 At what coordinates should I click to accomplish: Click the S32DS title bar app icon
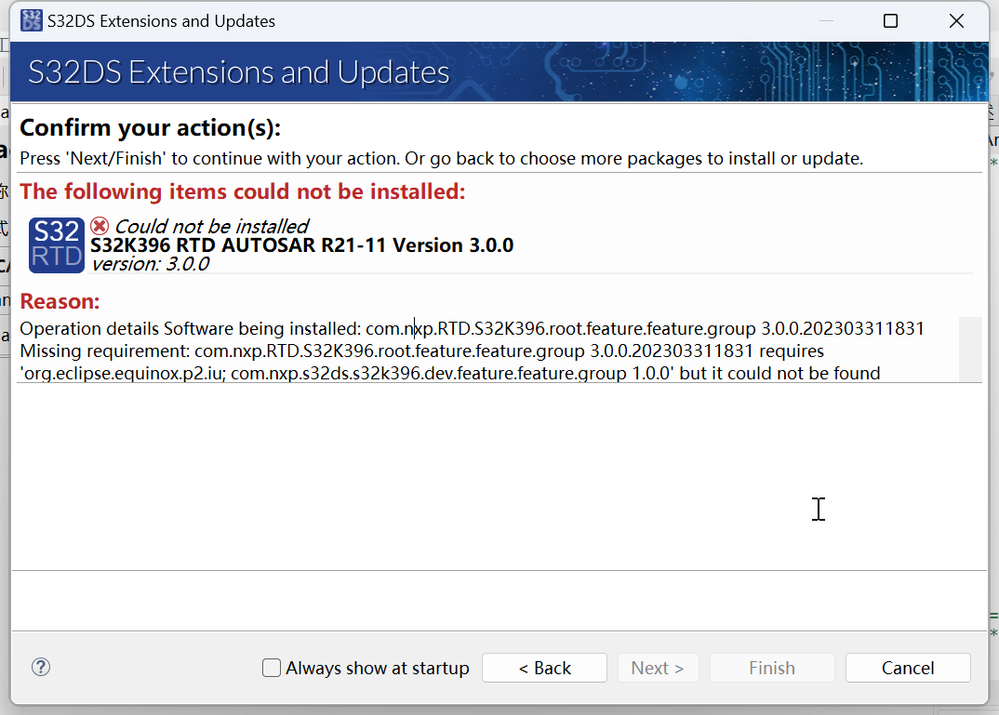[31, 20]
